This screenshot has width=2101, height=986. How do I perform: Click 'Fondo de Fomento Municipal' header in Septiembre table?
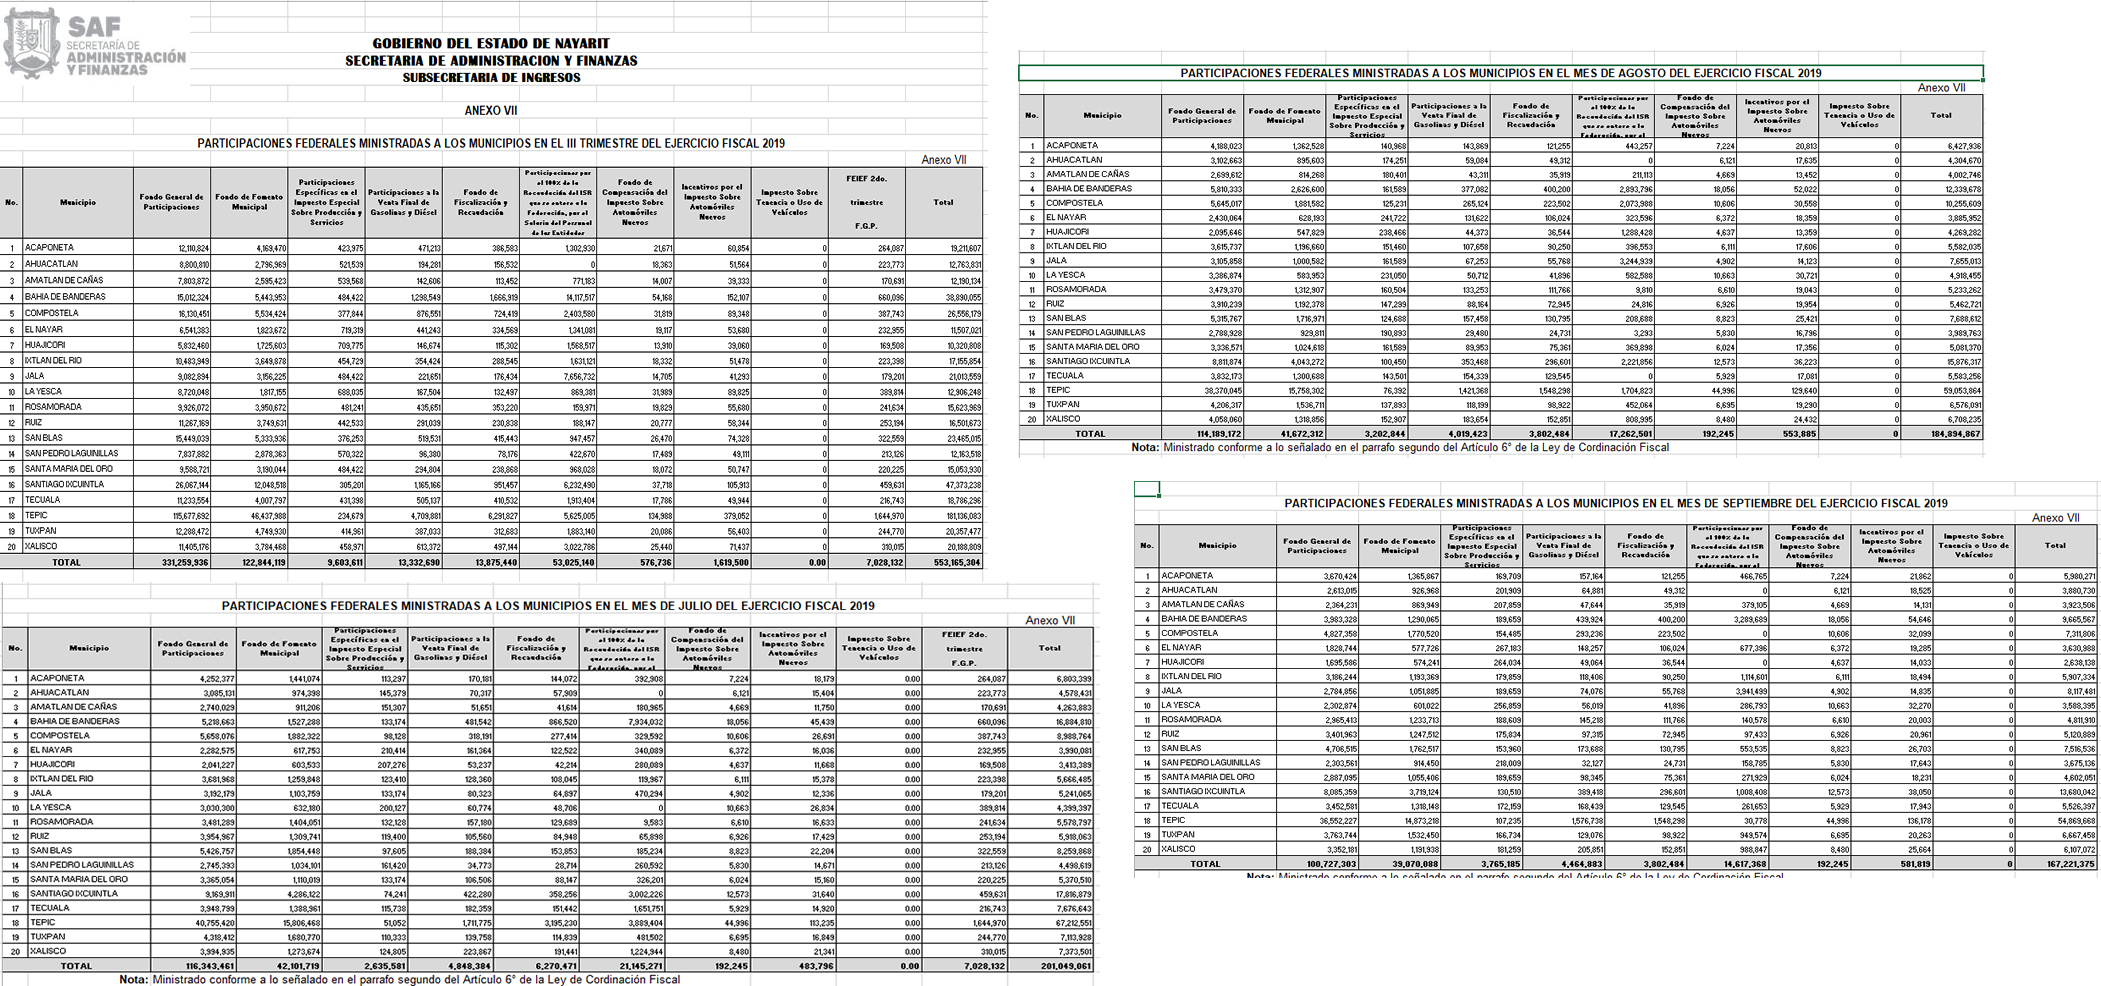pyautogui.click(x=1400, y=546)
